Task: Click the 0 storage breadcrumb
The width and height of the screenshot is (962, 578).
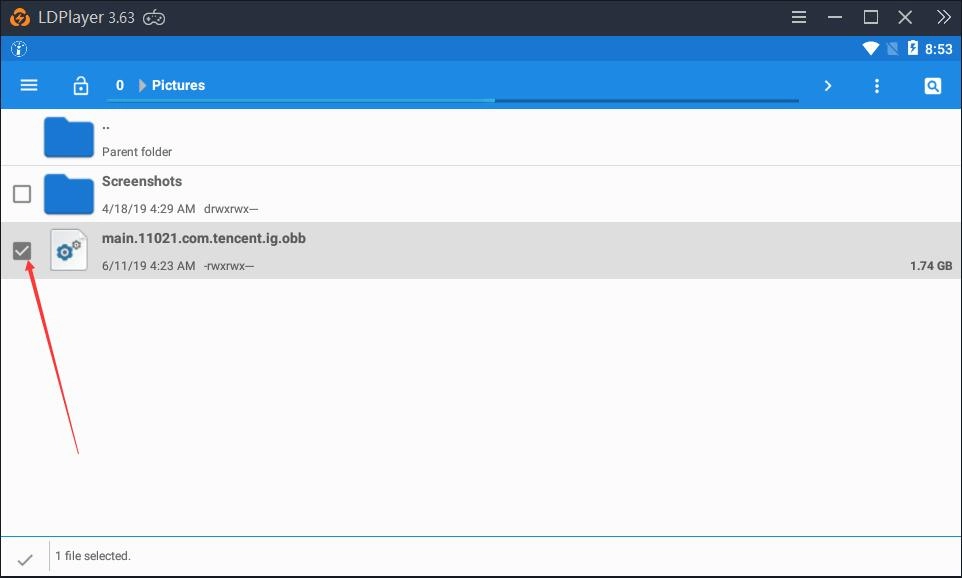Action: coord(119,85)
